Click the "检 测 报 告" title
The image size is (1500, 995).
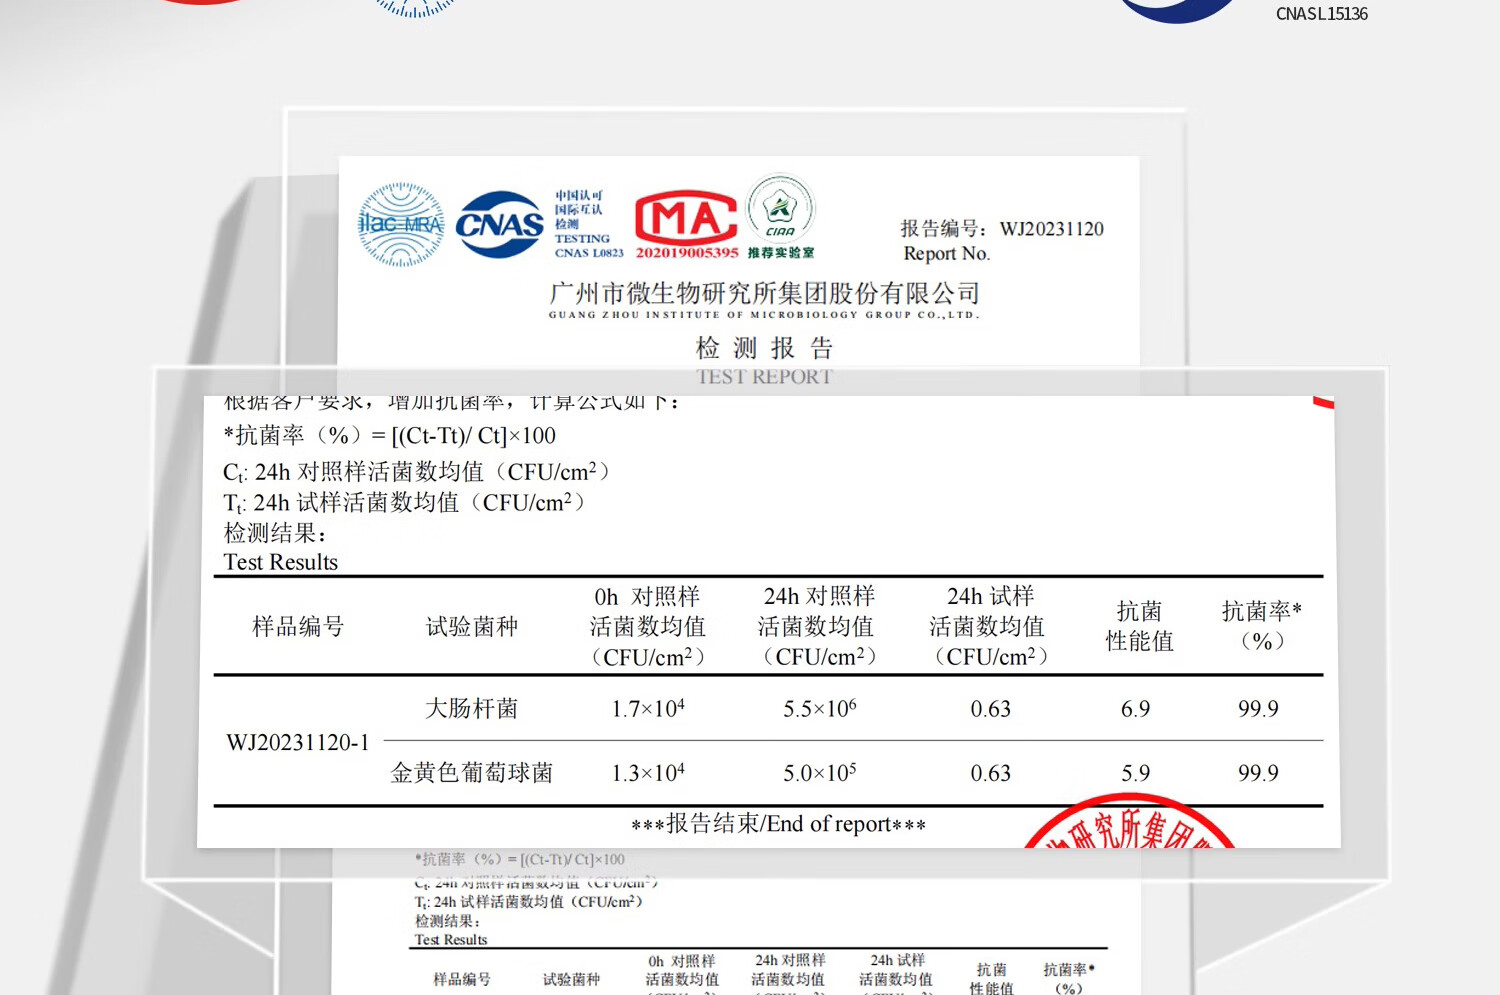tap(764, 348)
